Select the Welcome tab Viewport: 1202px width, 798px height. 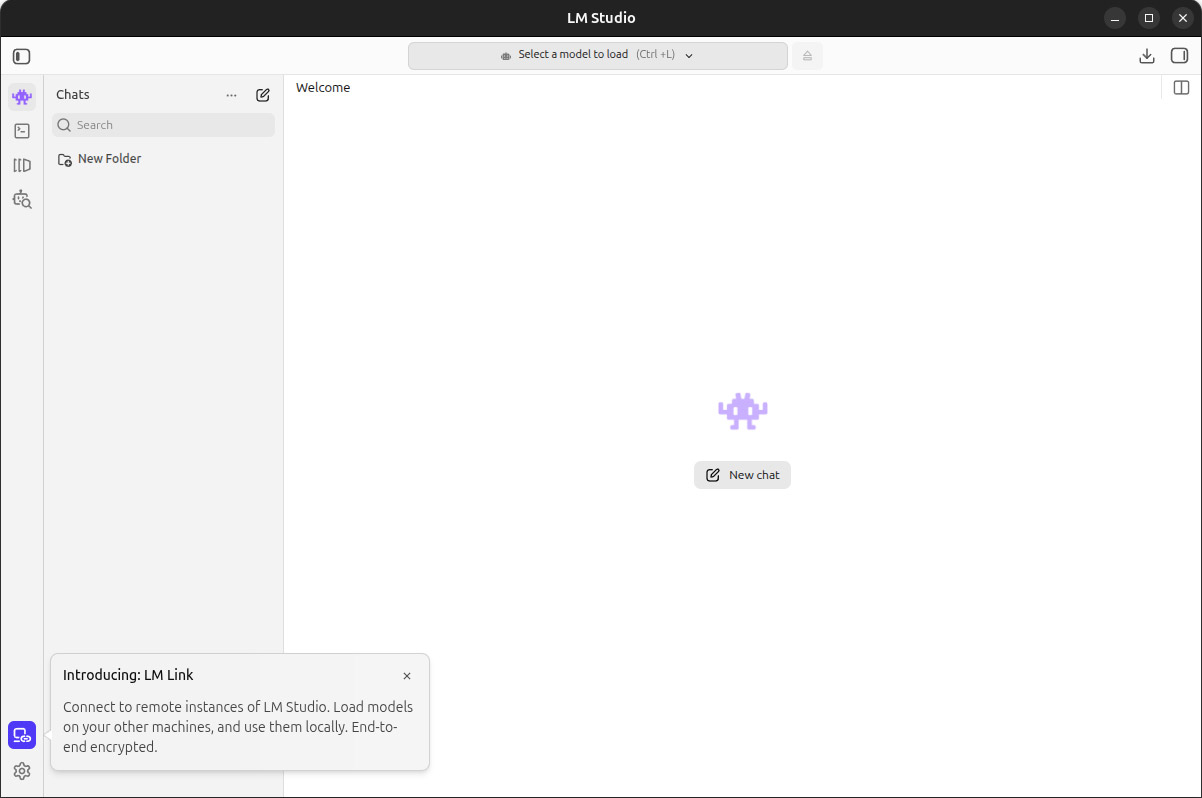(323, 88)
